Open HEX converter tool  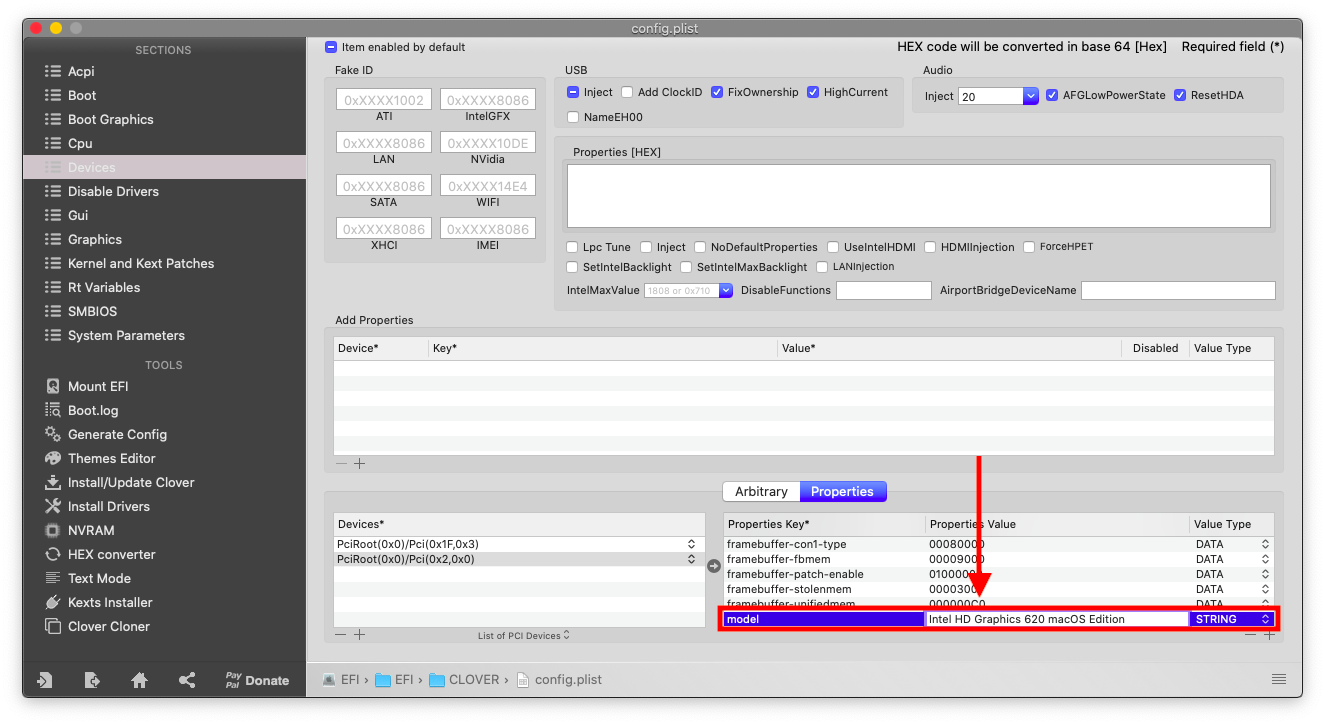coord(100,554)
